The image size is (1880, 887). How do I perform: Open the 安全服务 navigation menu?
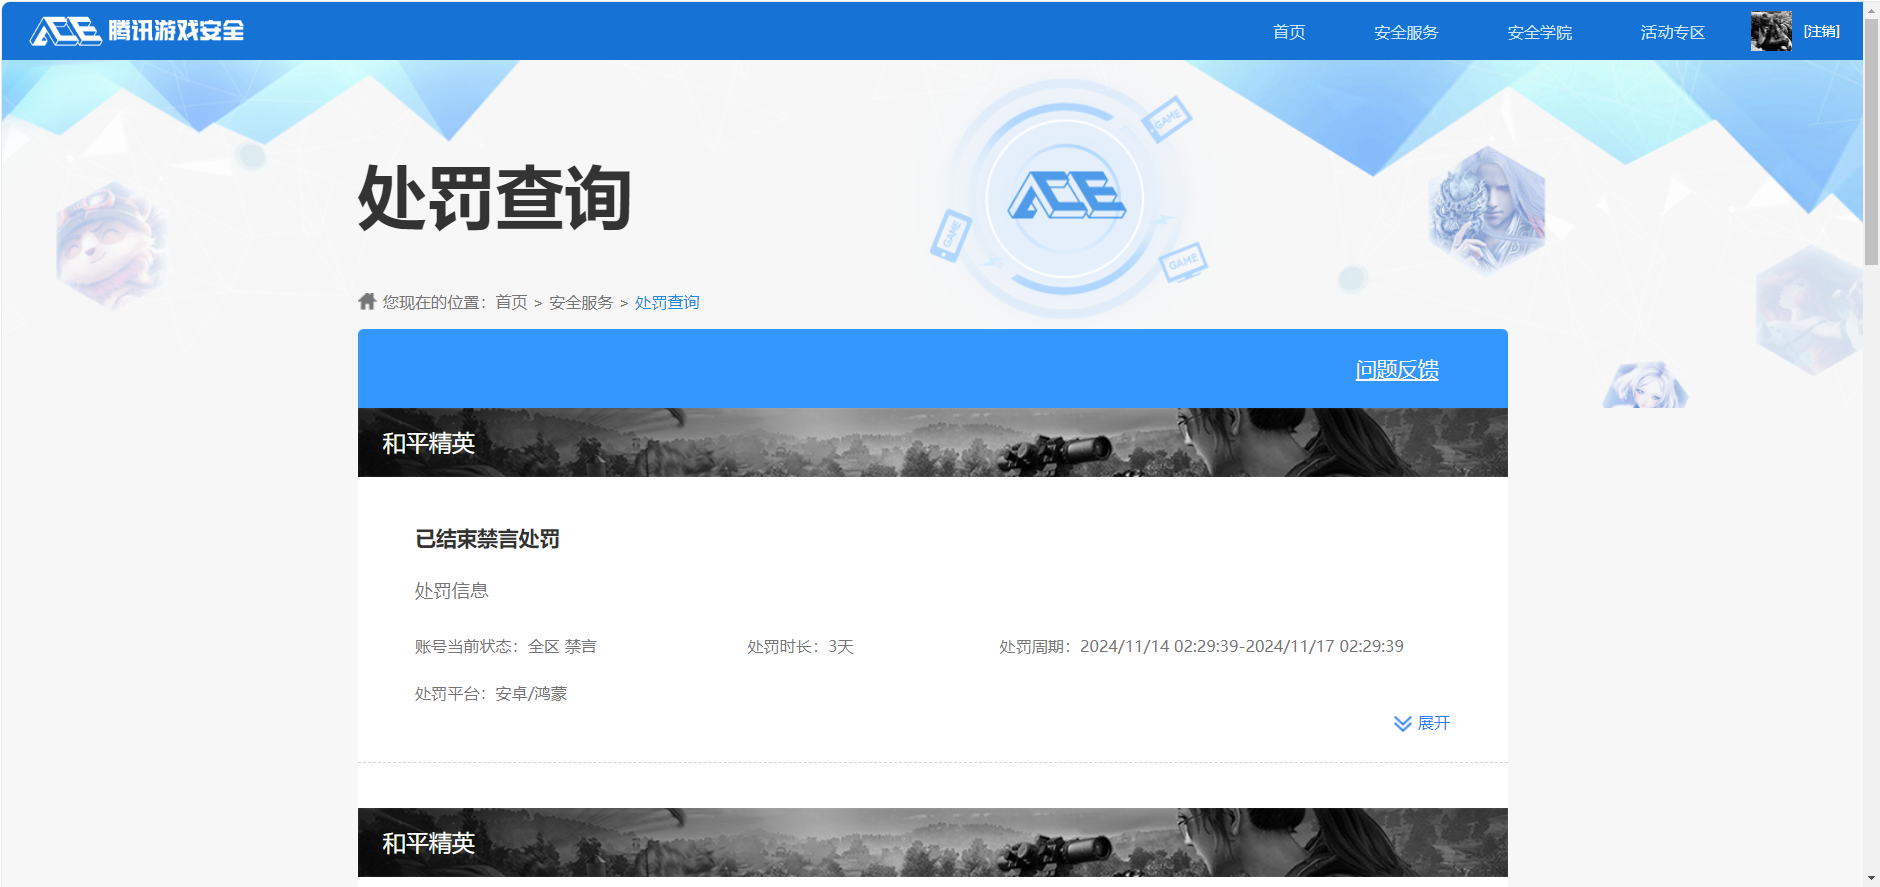point(1405,32)
